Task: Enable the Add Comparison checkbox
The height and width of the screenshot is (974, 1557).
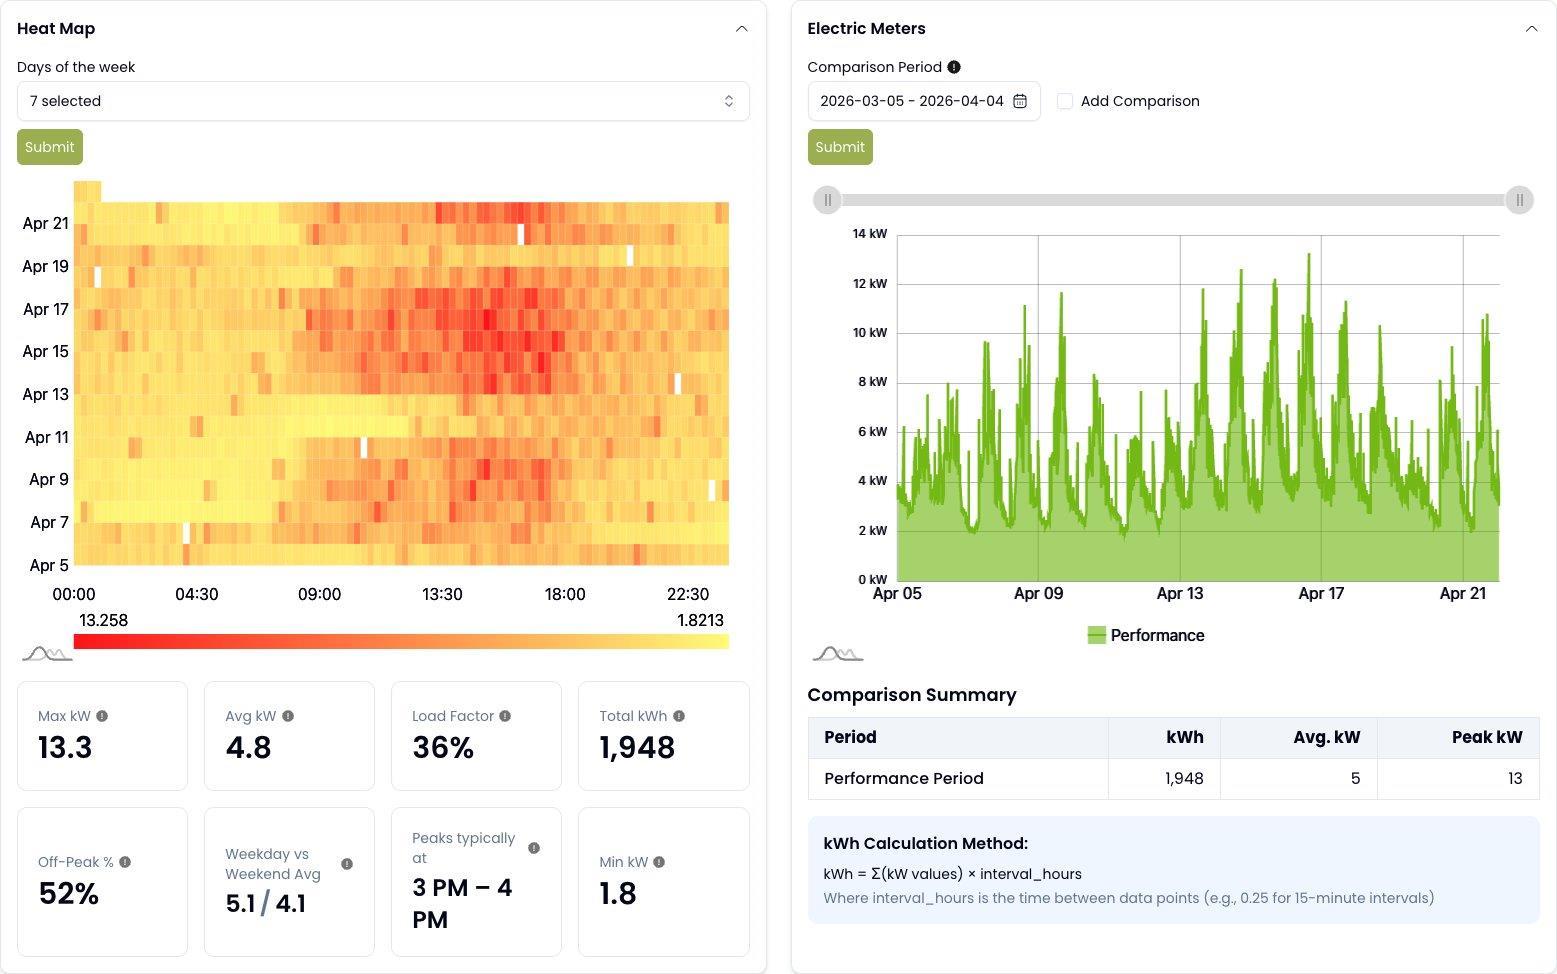Action: coord(1065,101)
